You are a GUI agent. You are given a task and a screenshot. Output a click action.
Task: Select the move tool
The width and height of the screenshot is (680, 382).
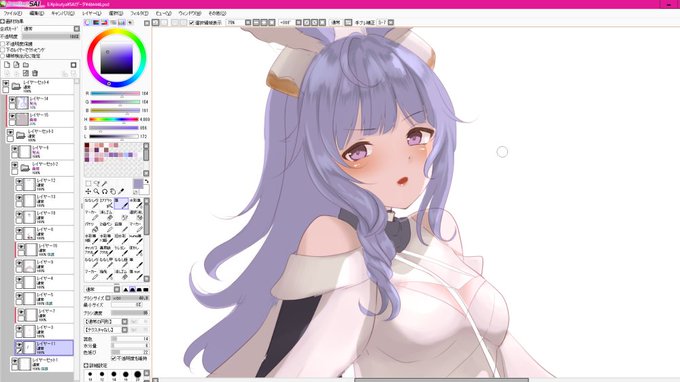click(88, 191)
